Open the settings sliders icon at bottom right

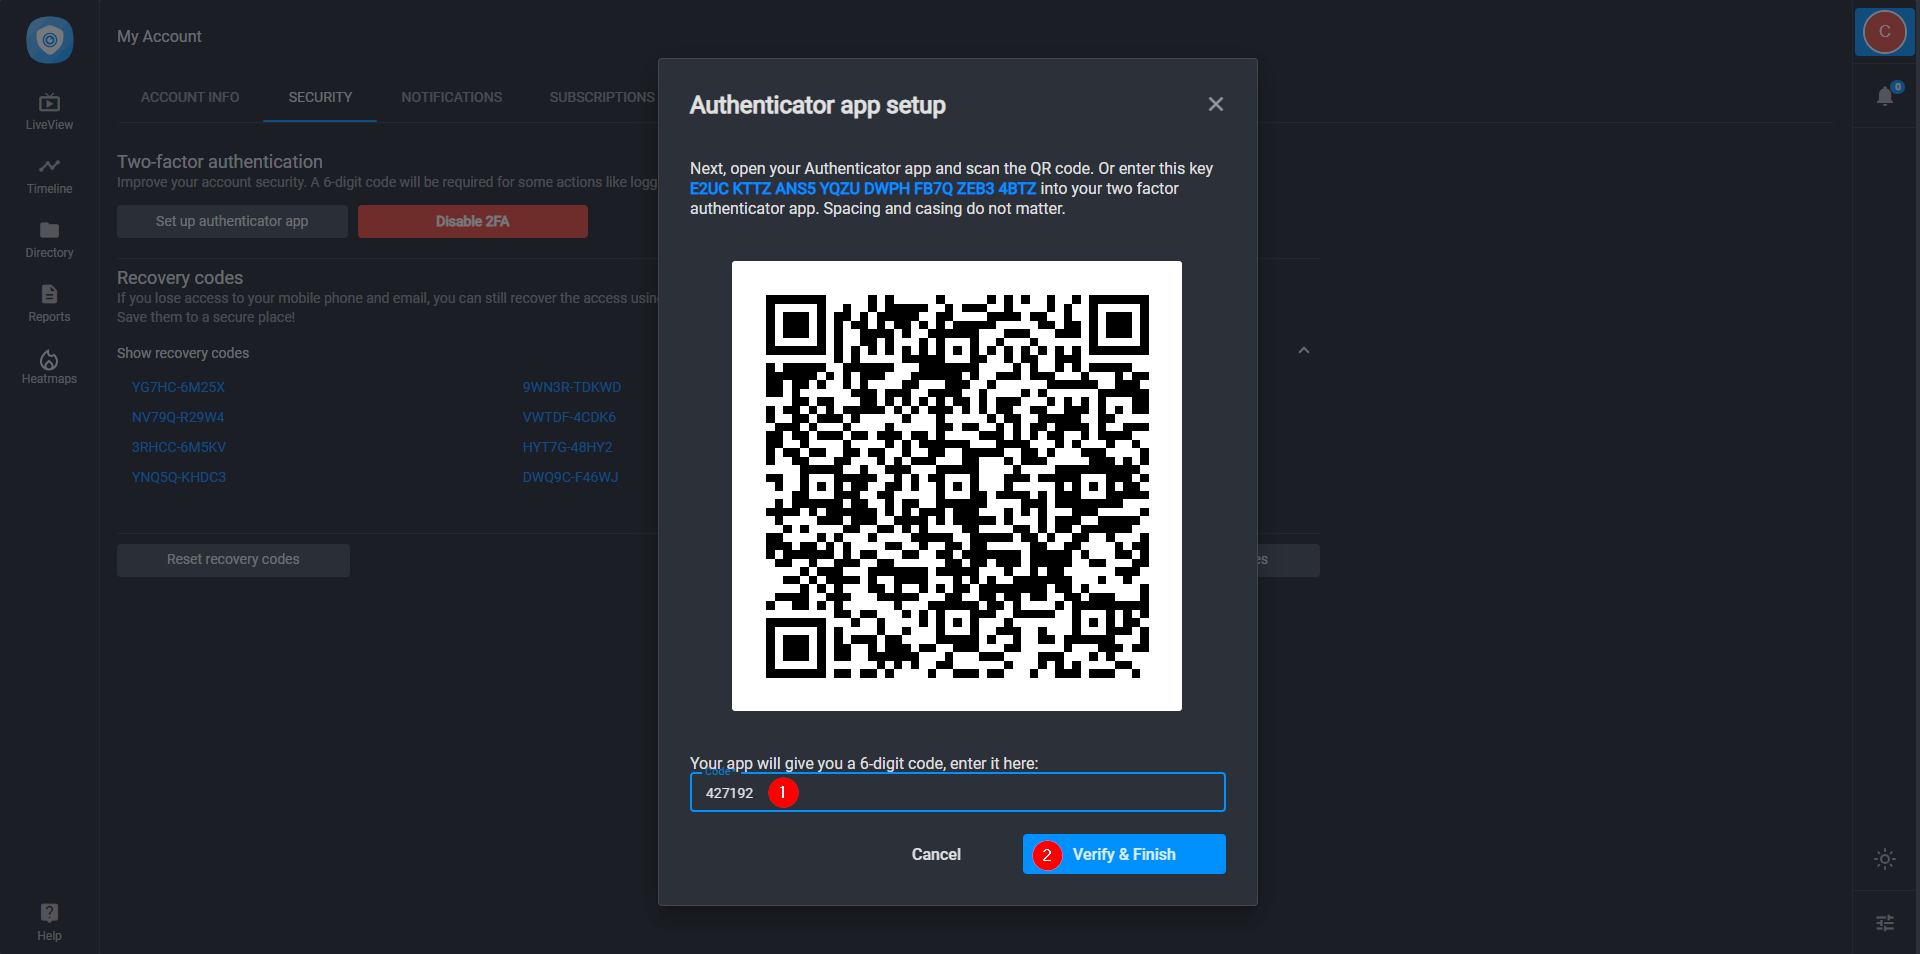(1885, 923)
